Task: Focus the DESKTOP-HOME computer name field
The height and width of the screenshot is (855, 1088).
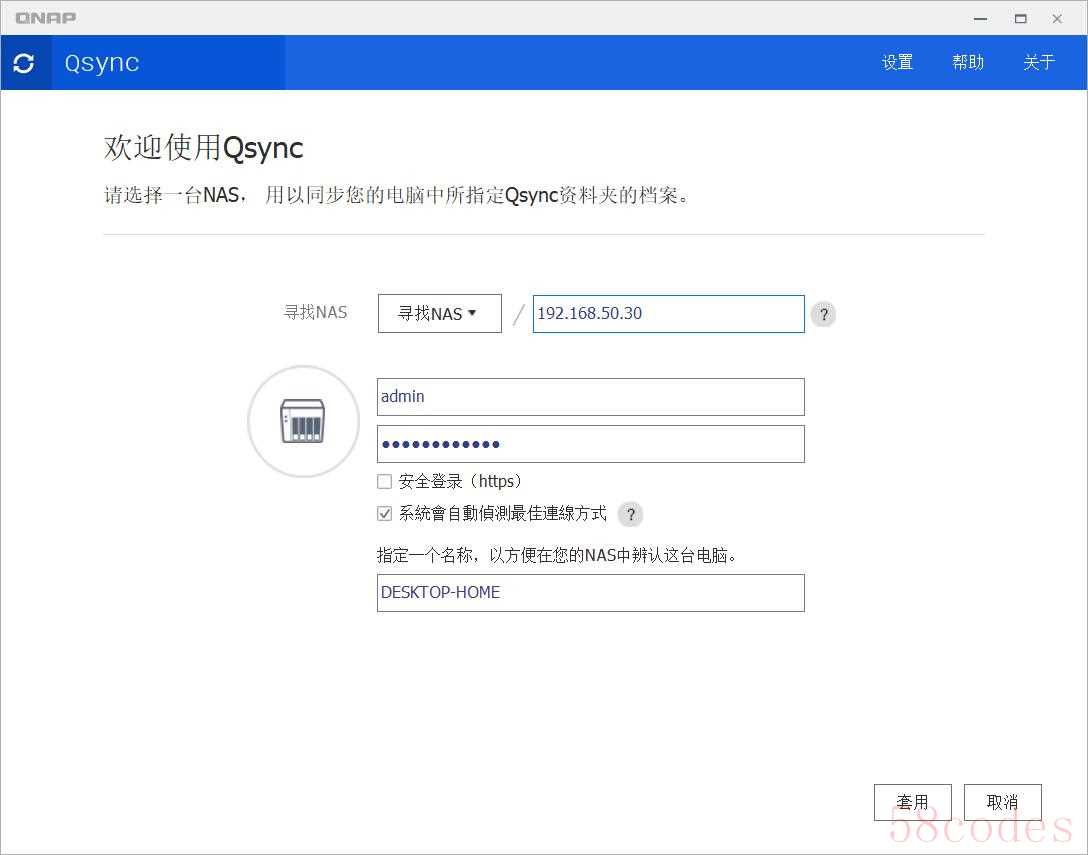Action: [x=591, y=593]
